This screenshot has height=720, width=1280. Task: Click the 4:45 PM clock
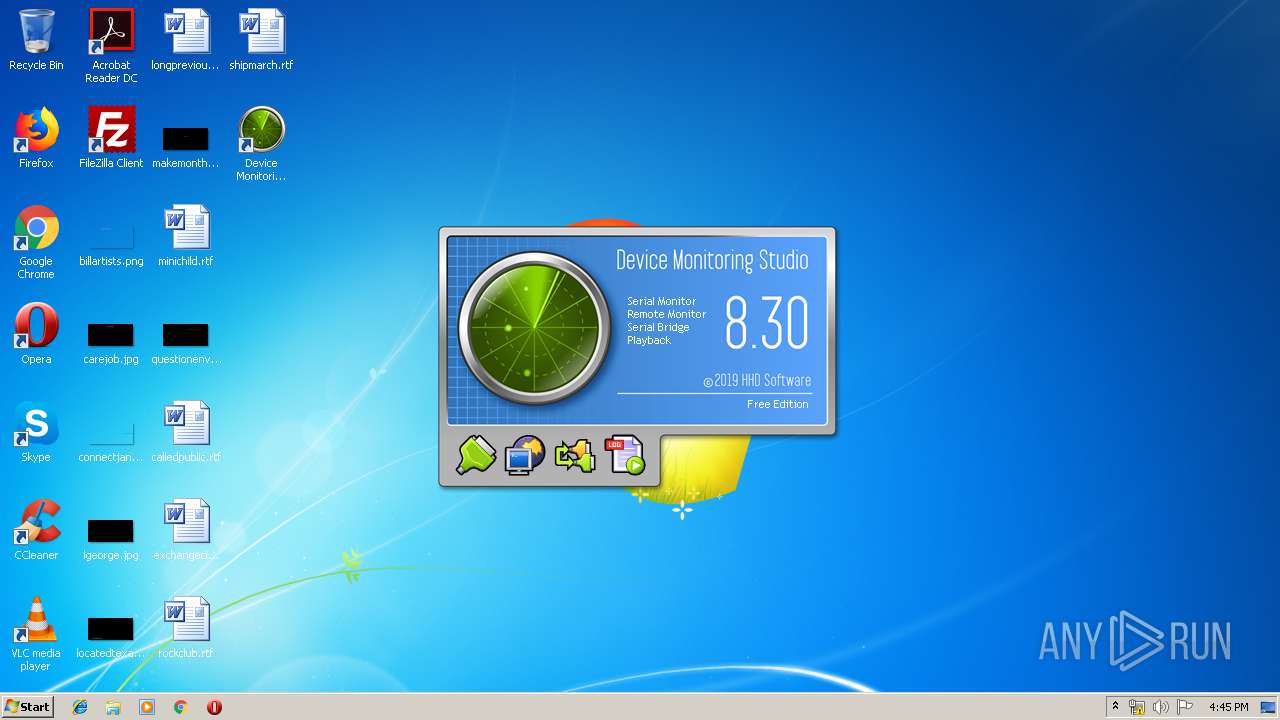point(1228,707)
